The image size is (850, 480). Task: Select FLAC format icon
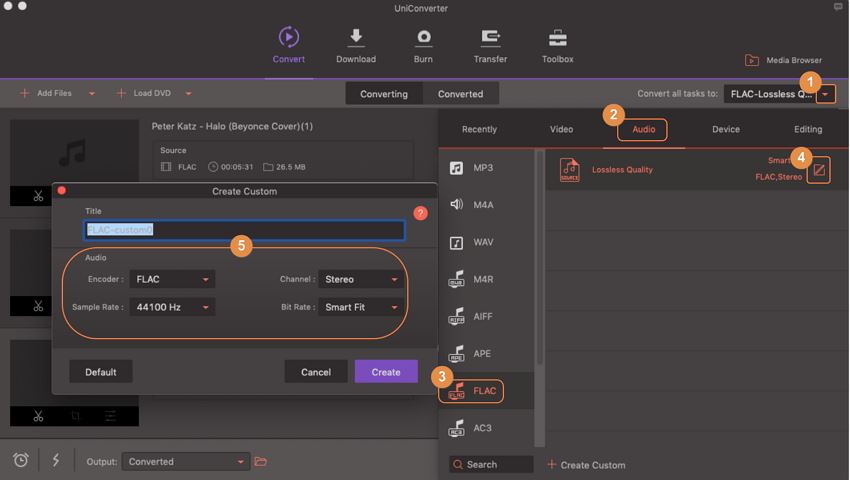[x=456, y=391]
